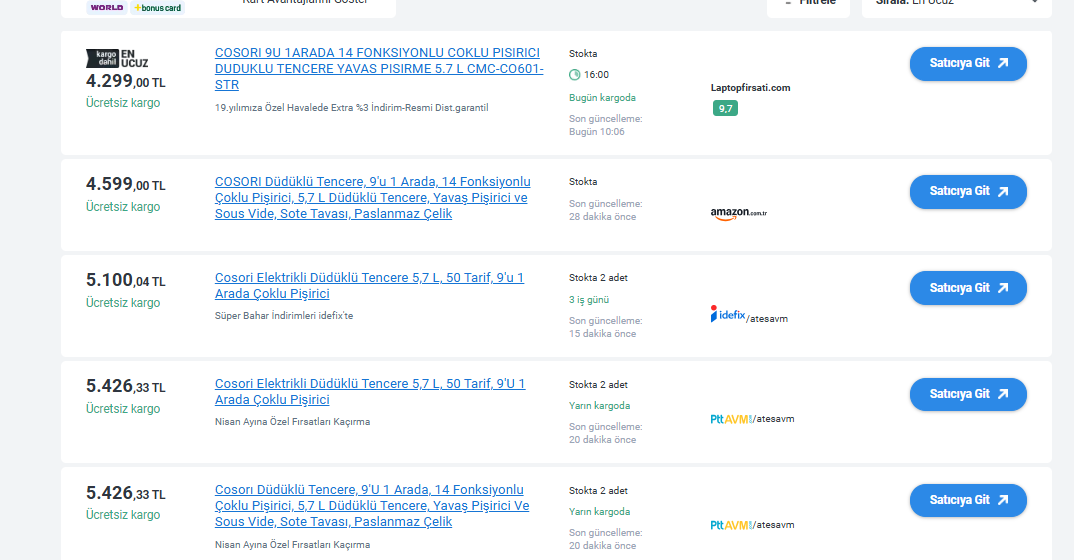
Task: Open the COSORI 9U 1ARADA CMC-CO601-STR listing link
Action: (x=379, y=68)
